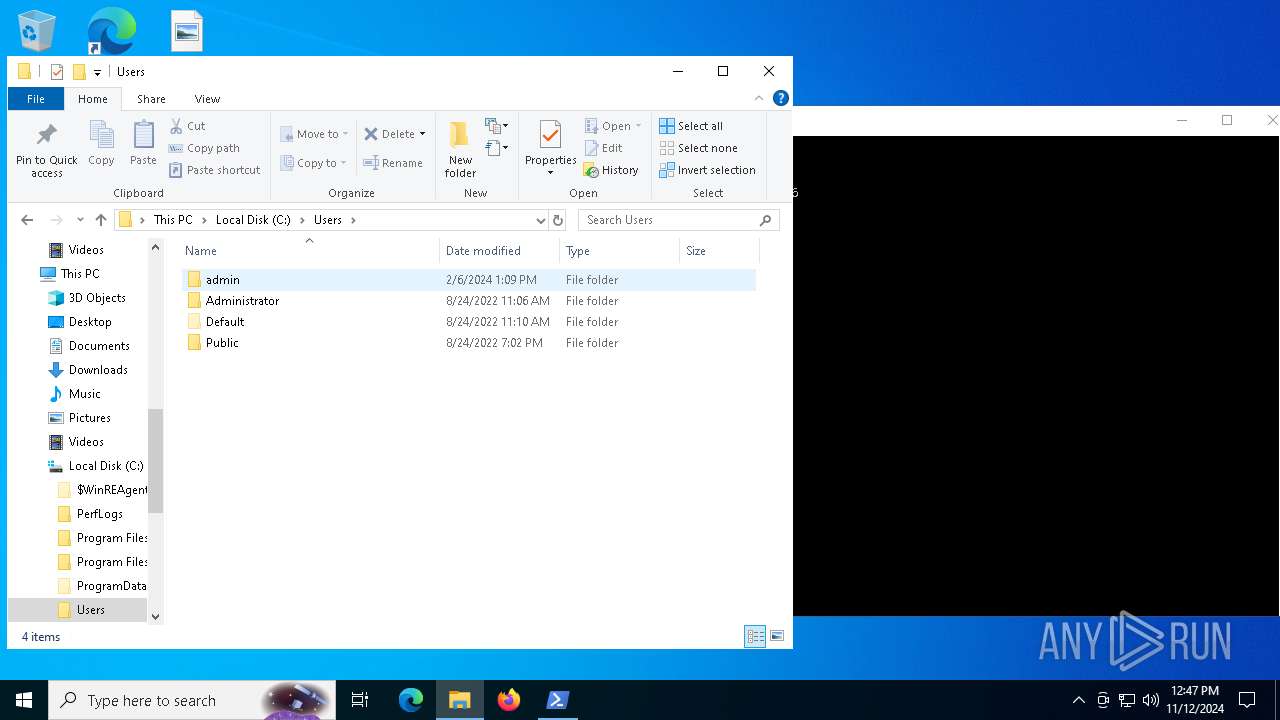Sort by Size column header
Viewport: 1280px width, 720px height.
point(719,251)
